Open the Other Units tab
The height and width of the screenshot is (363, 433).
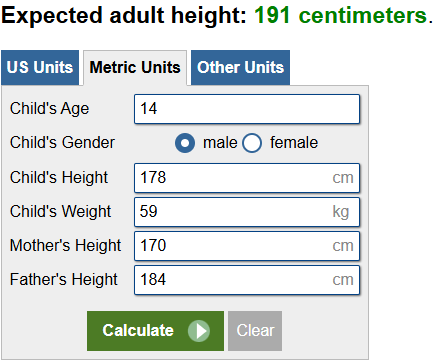click(x=240, y=68)
